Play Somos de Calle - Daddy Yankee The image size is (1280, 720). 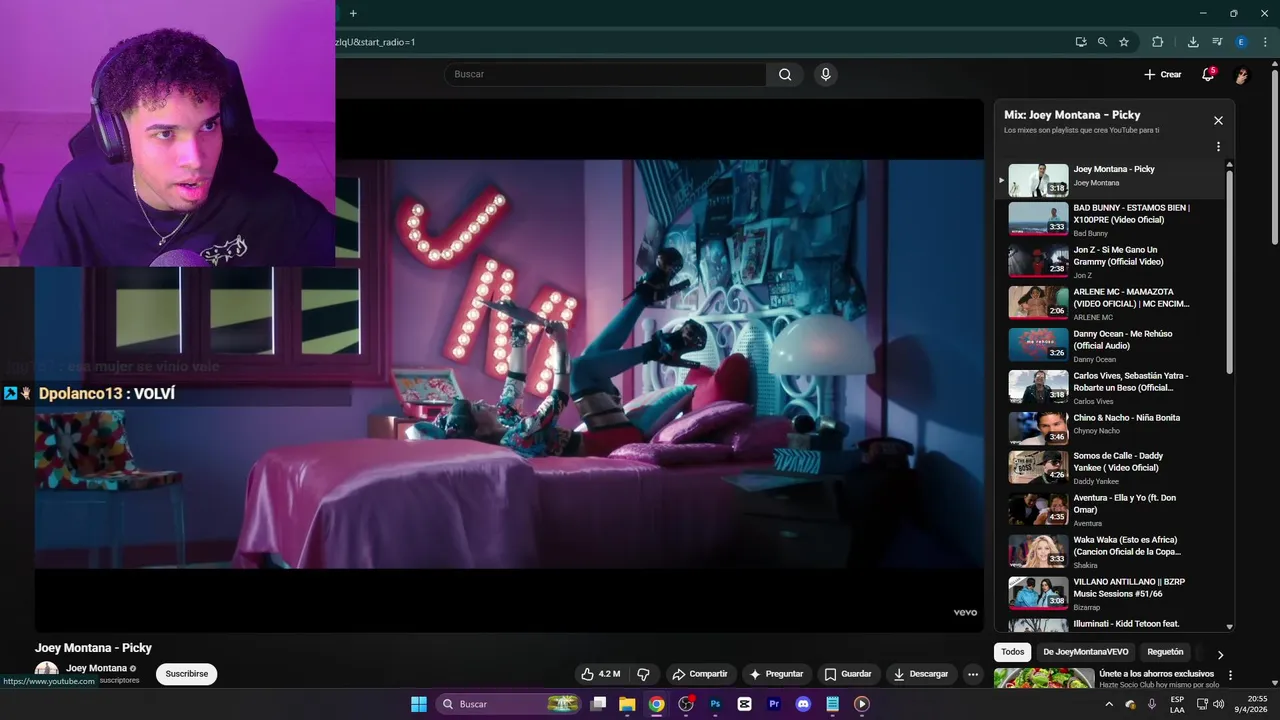click(1110, 468)
